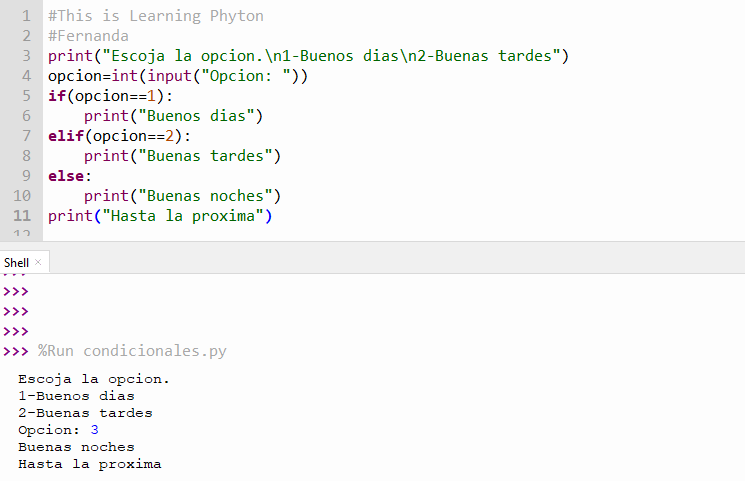Click line number 5 in the gutter
Viewport: 745px width, 481px height.
tap(25, 96)
